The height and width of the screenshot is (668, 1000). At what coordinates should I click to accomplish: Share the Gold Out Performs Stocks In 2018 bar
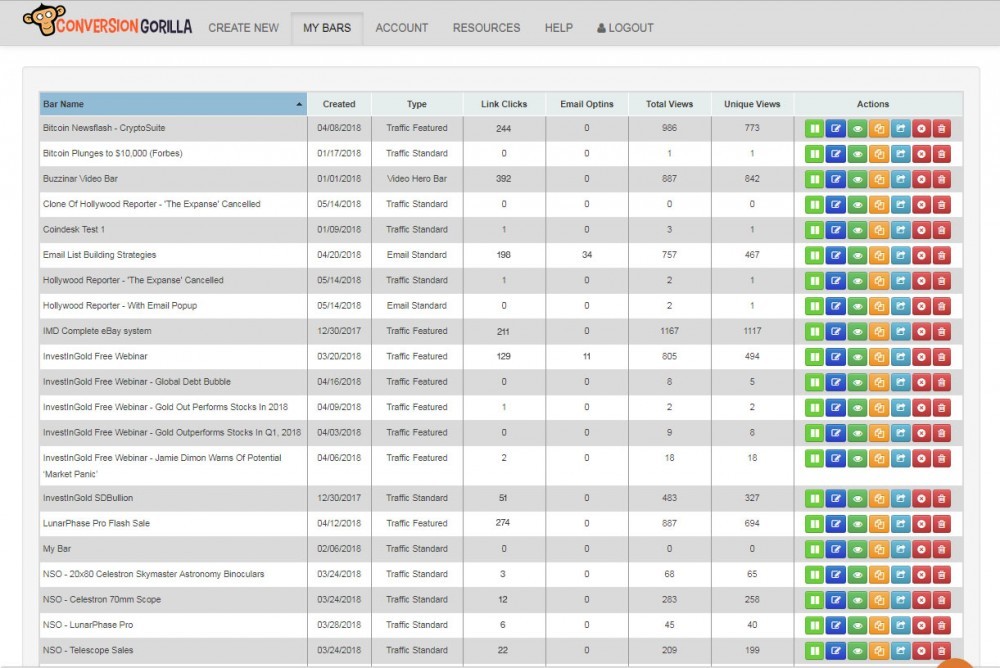900,408
